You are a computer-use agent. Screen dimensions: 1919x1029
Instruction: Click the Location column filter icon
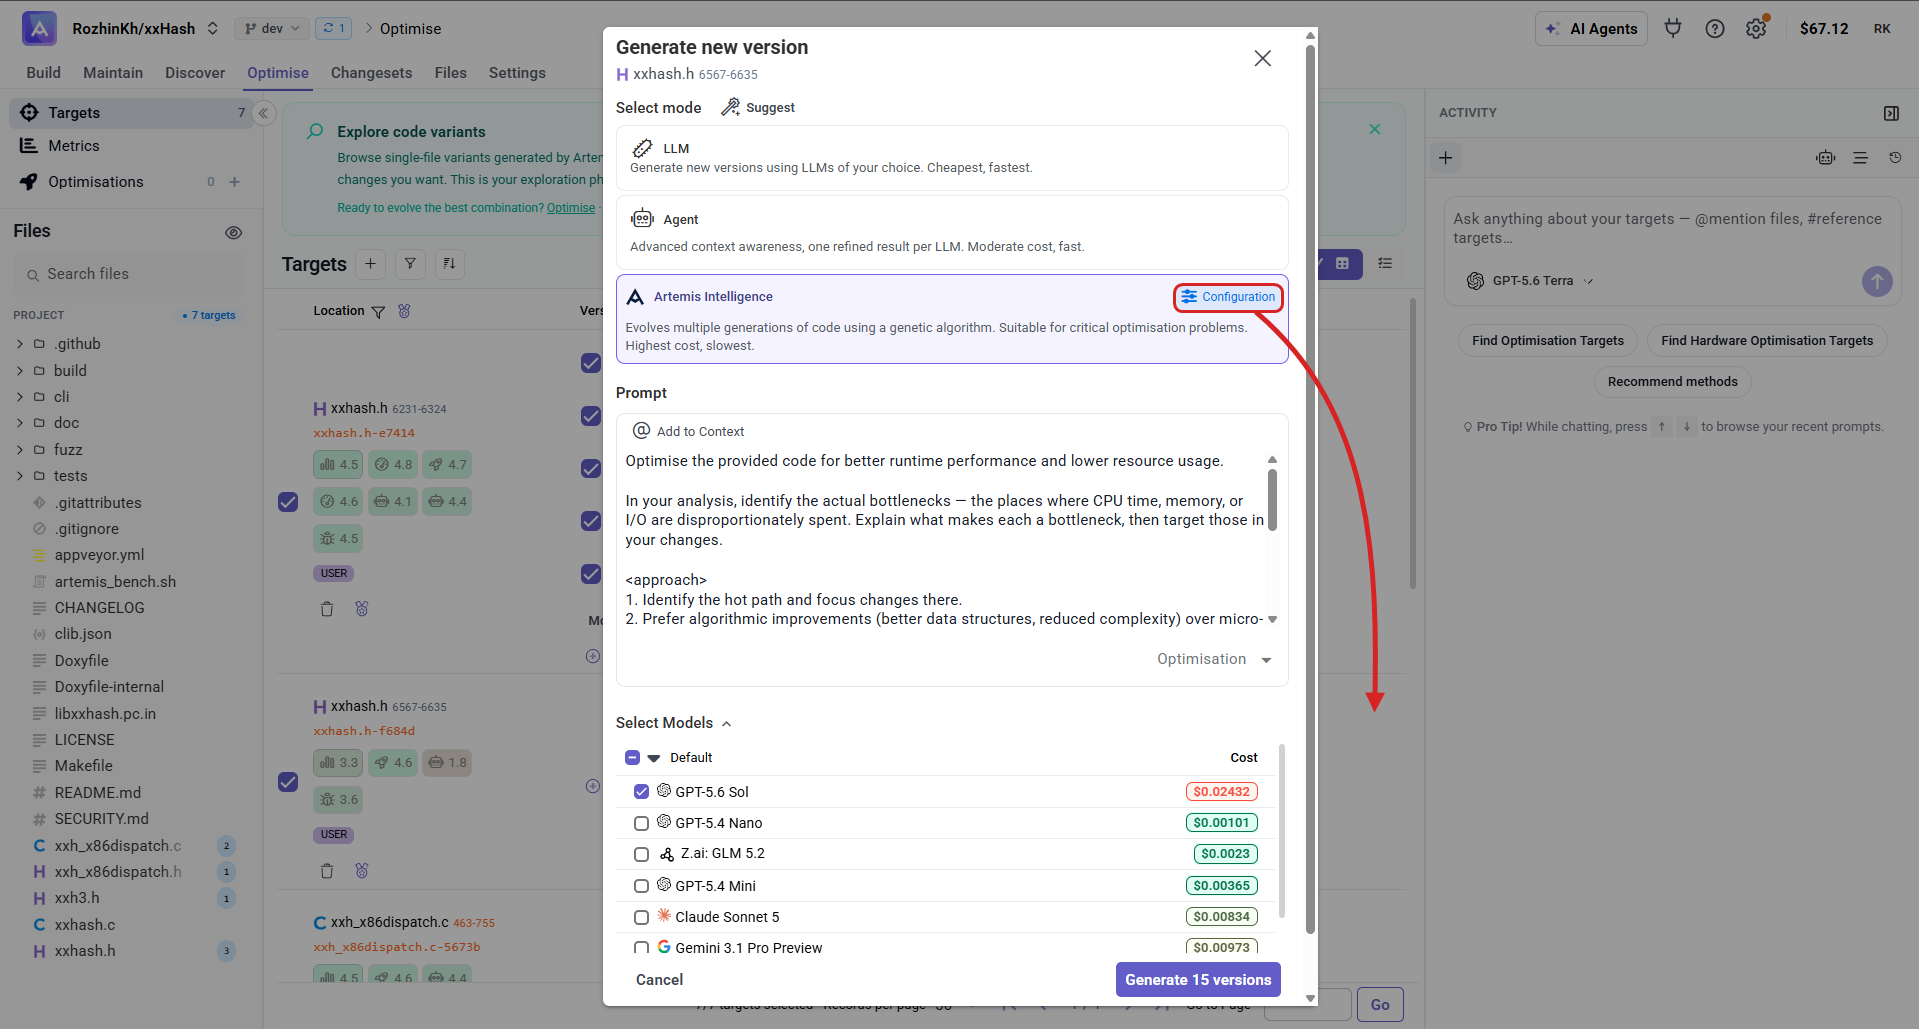pyautogui.click(x=378, y=312)
